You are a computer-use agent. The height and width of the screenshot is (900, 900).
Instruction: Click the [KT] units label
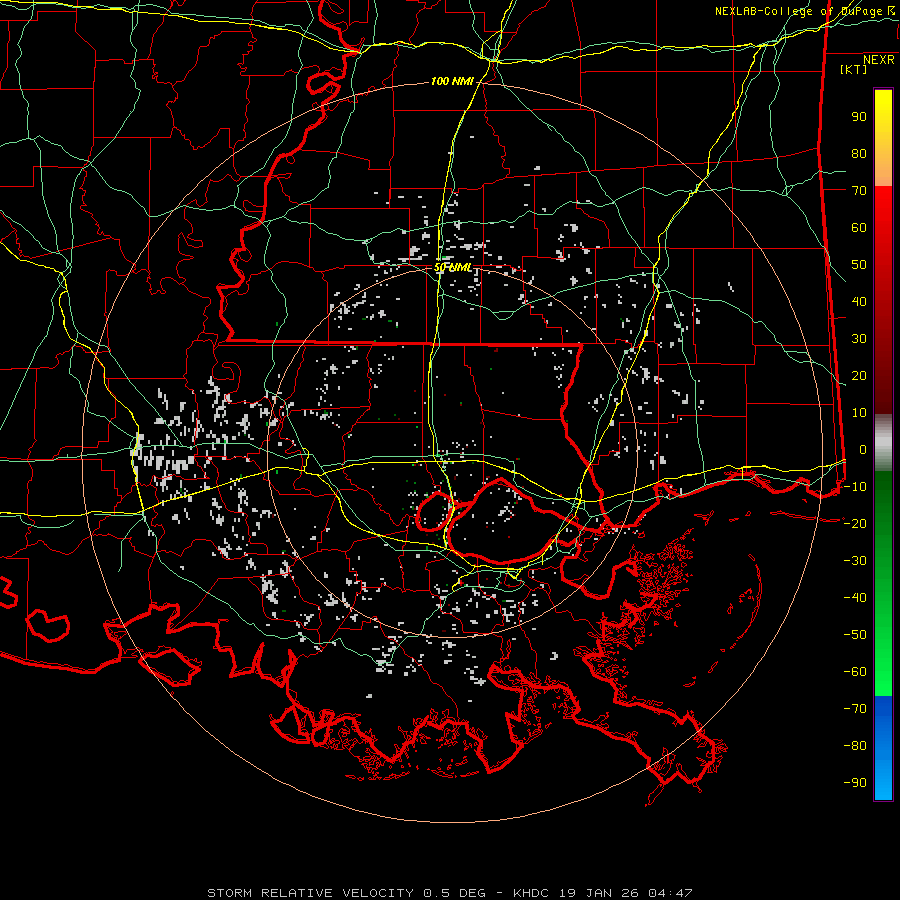click(853, 69)
